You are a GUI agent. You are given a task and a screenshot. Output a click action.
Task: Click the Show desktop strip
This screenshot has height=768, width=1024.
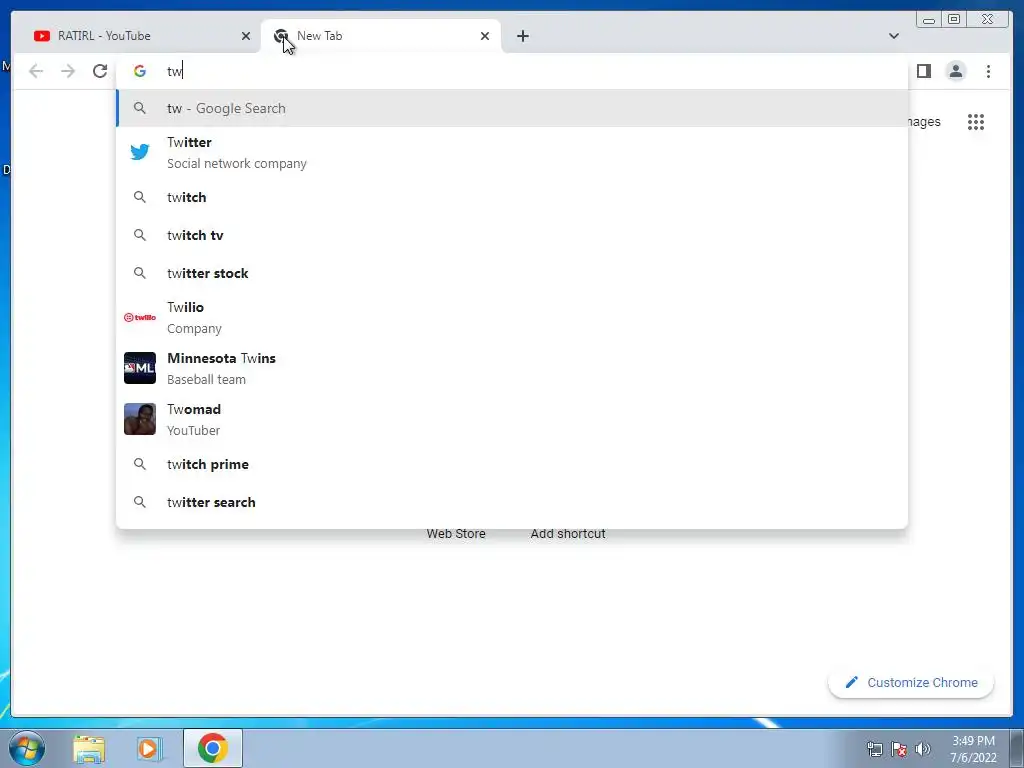point(1017,748)
